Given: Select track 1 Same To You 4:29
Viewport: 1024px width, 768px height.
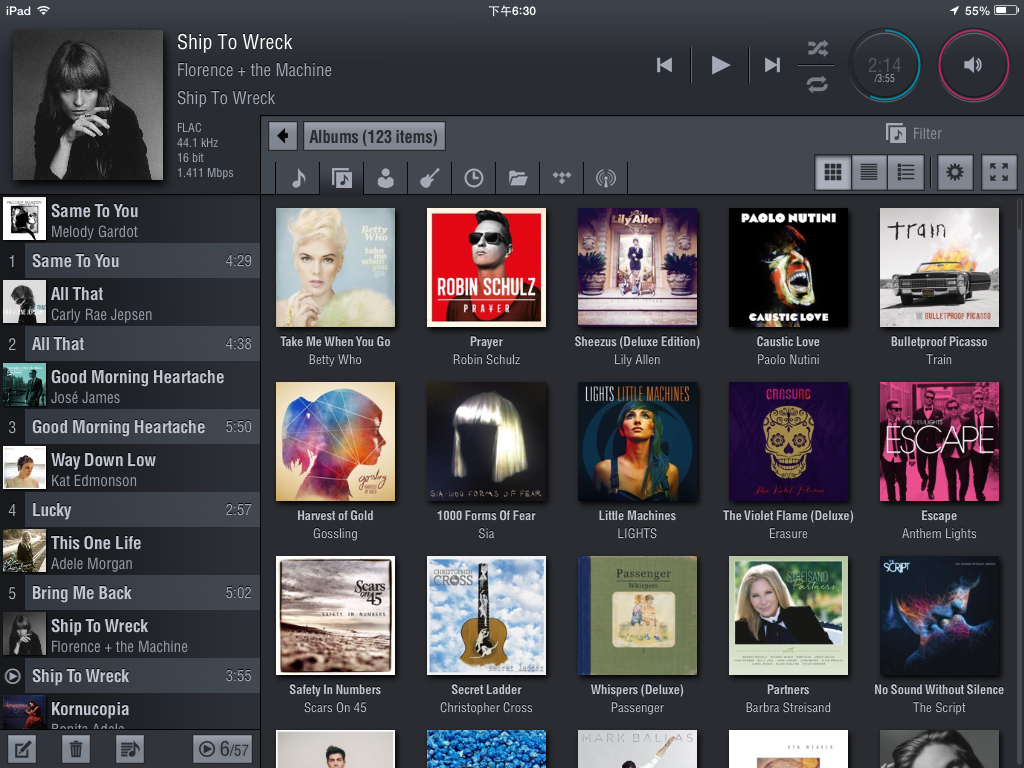Looking at the screenshot, I should 130,261.
